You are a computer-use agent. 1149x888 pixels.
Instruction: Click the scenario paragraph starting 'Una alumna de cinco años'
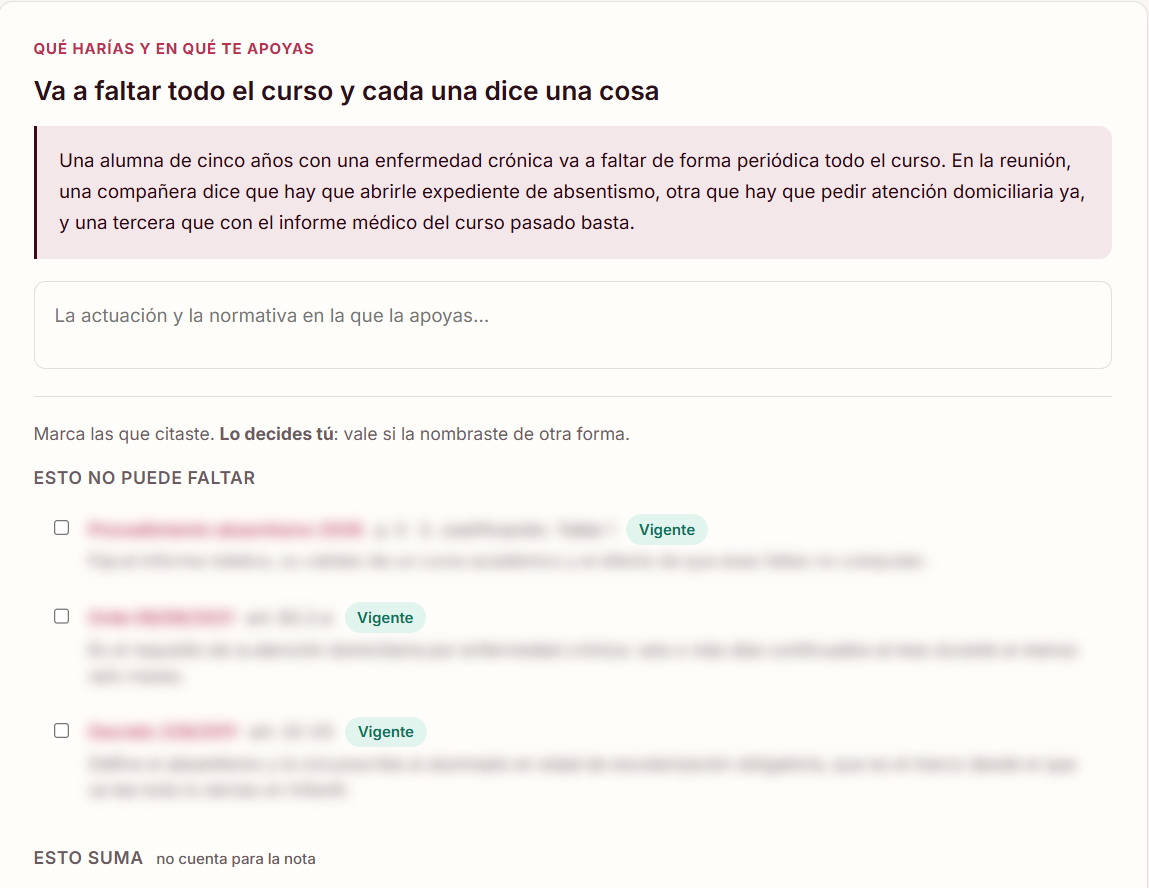[x=572, y=192]
